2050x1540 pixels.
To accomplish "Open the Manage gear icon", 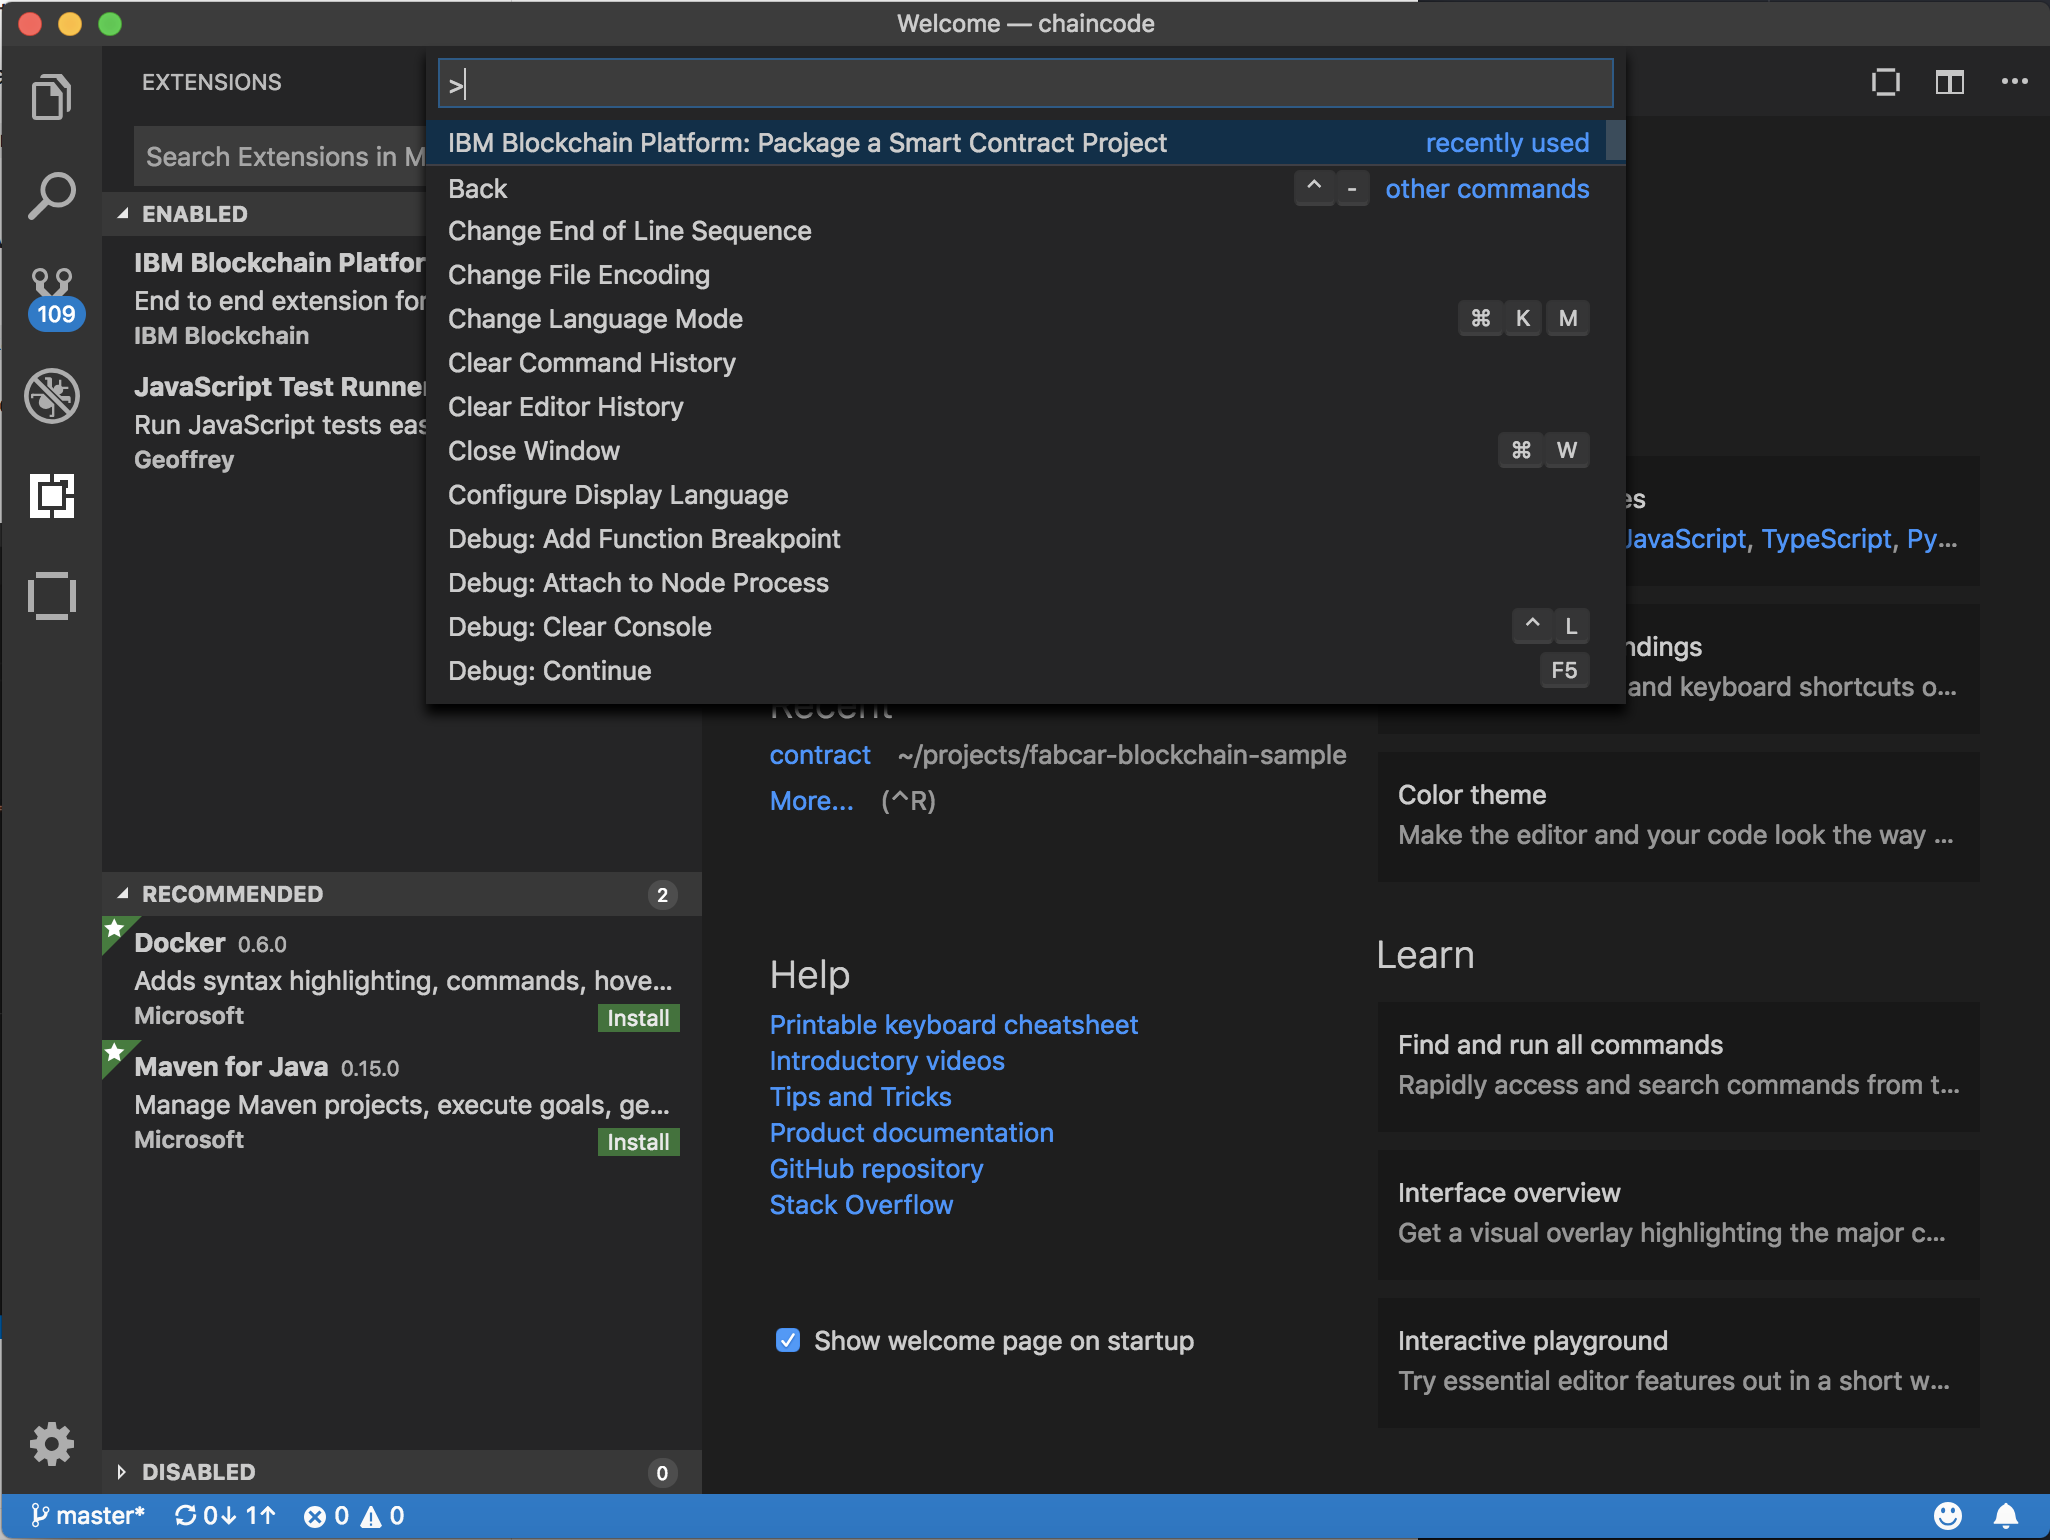I will 51,1443.
